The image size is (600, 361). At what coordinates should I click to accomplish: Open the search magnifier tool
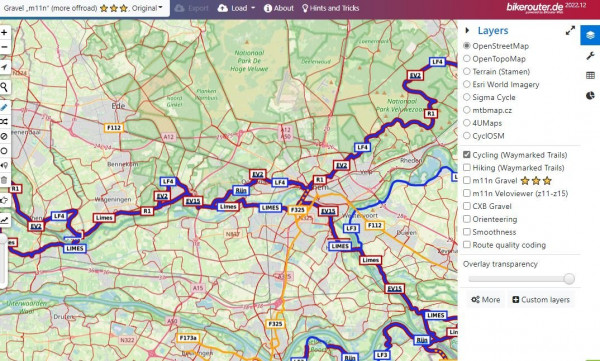[x=4, y=87]
